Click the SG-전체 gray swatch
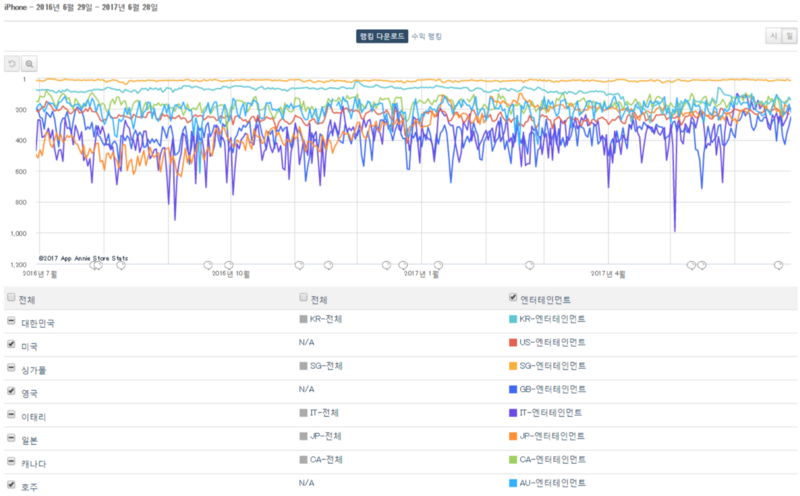 click(304, 366)
